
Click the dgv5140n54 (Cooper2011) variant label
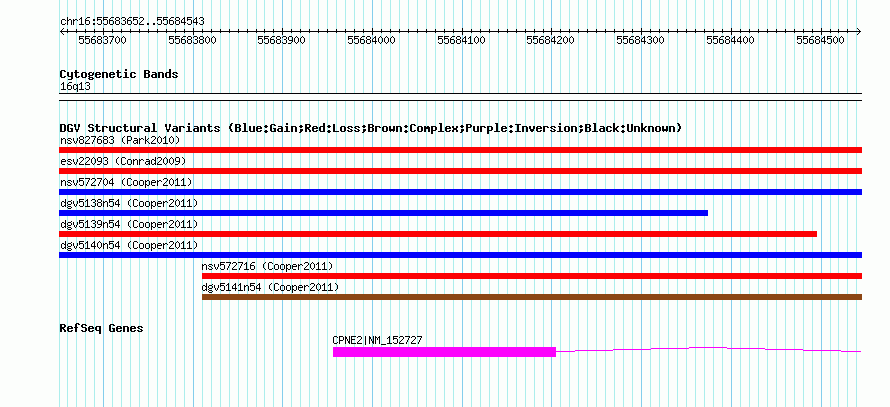tap(129, 245)
